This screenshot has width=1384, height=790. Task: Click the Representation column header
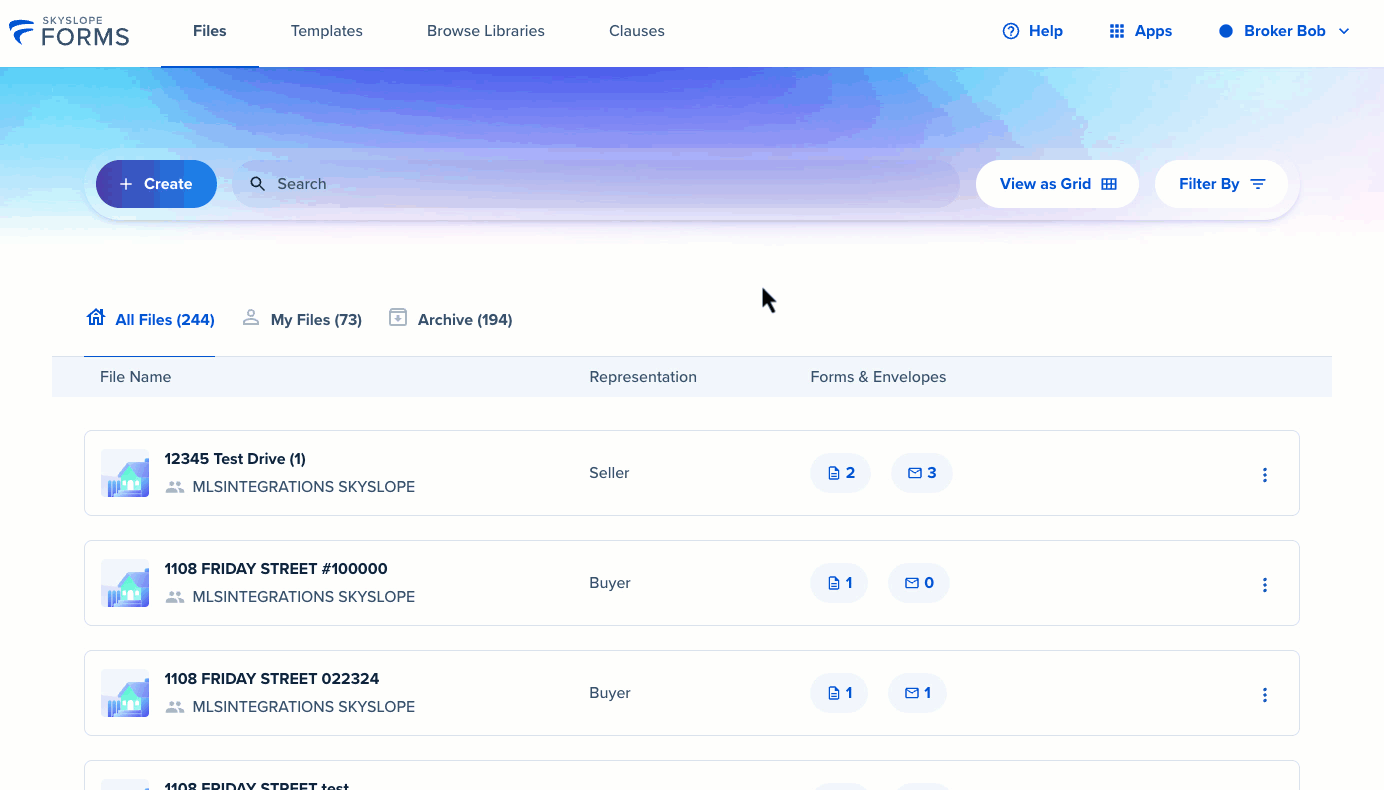point(643,377)
